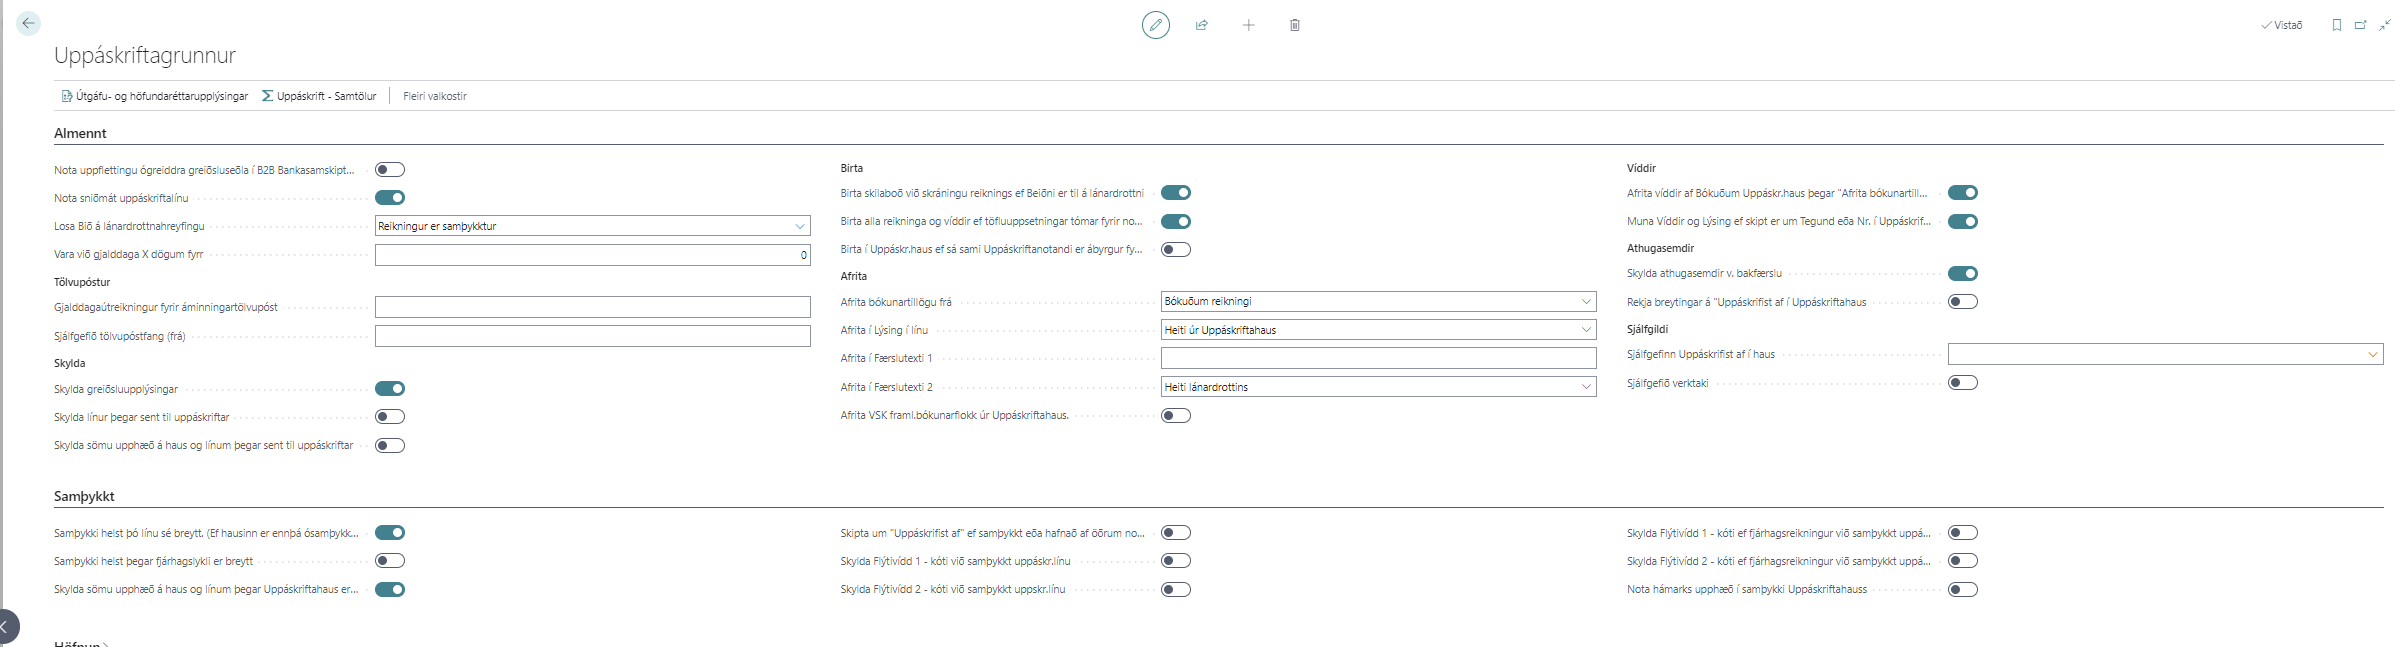2395x647 pixels.
Task: Disable Skylda greiðsluupplýsingar toggle
Action: [x=389, y=389]
